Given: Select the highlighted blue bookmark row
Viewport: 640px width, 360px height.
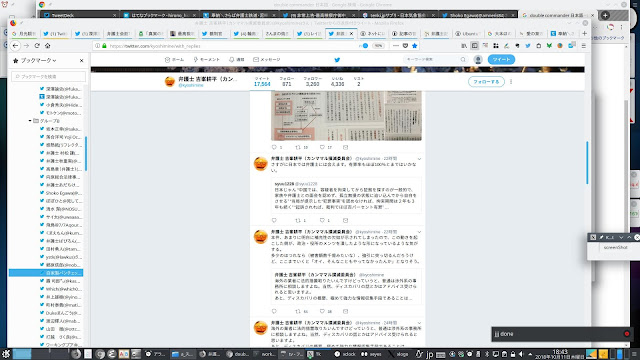Looking at the screenshot, I should tap(46, 273).
